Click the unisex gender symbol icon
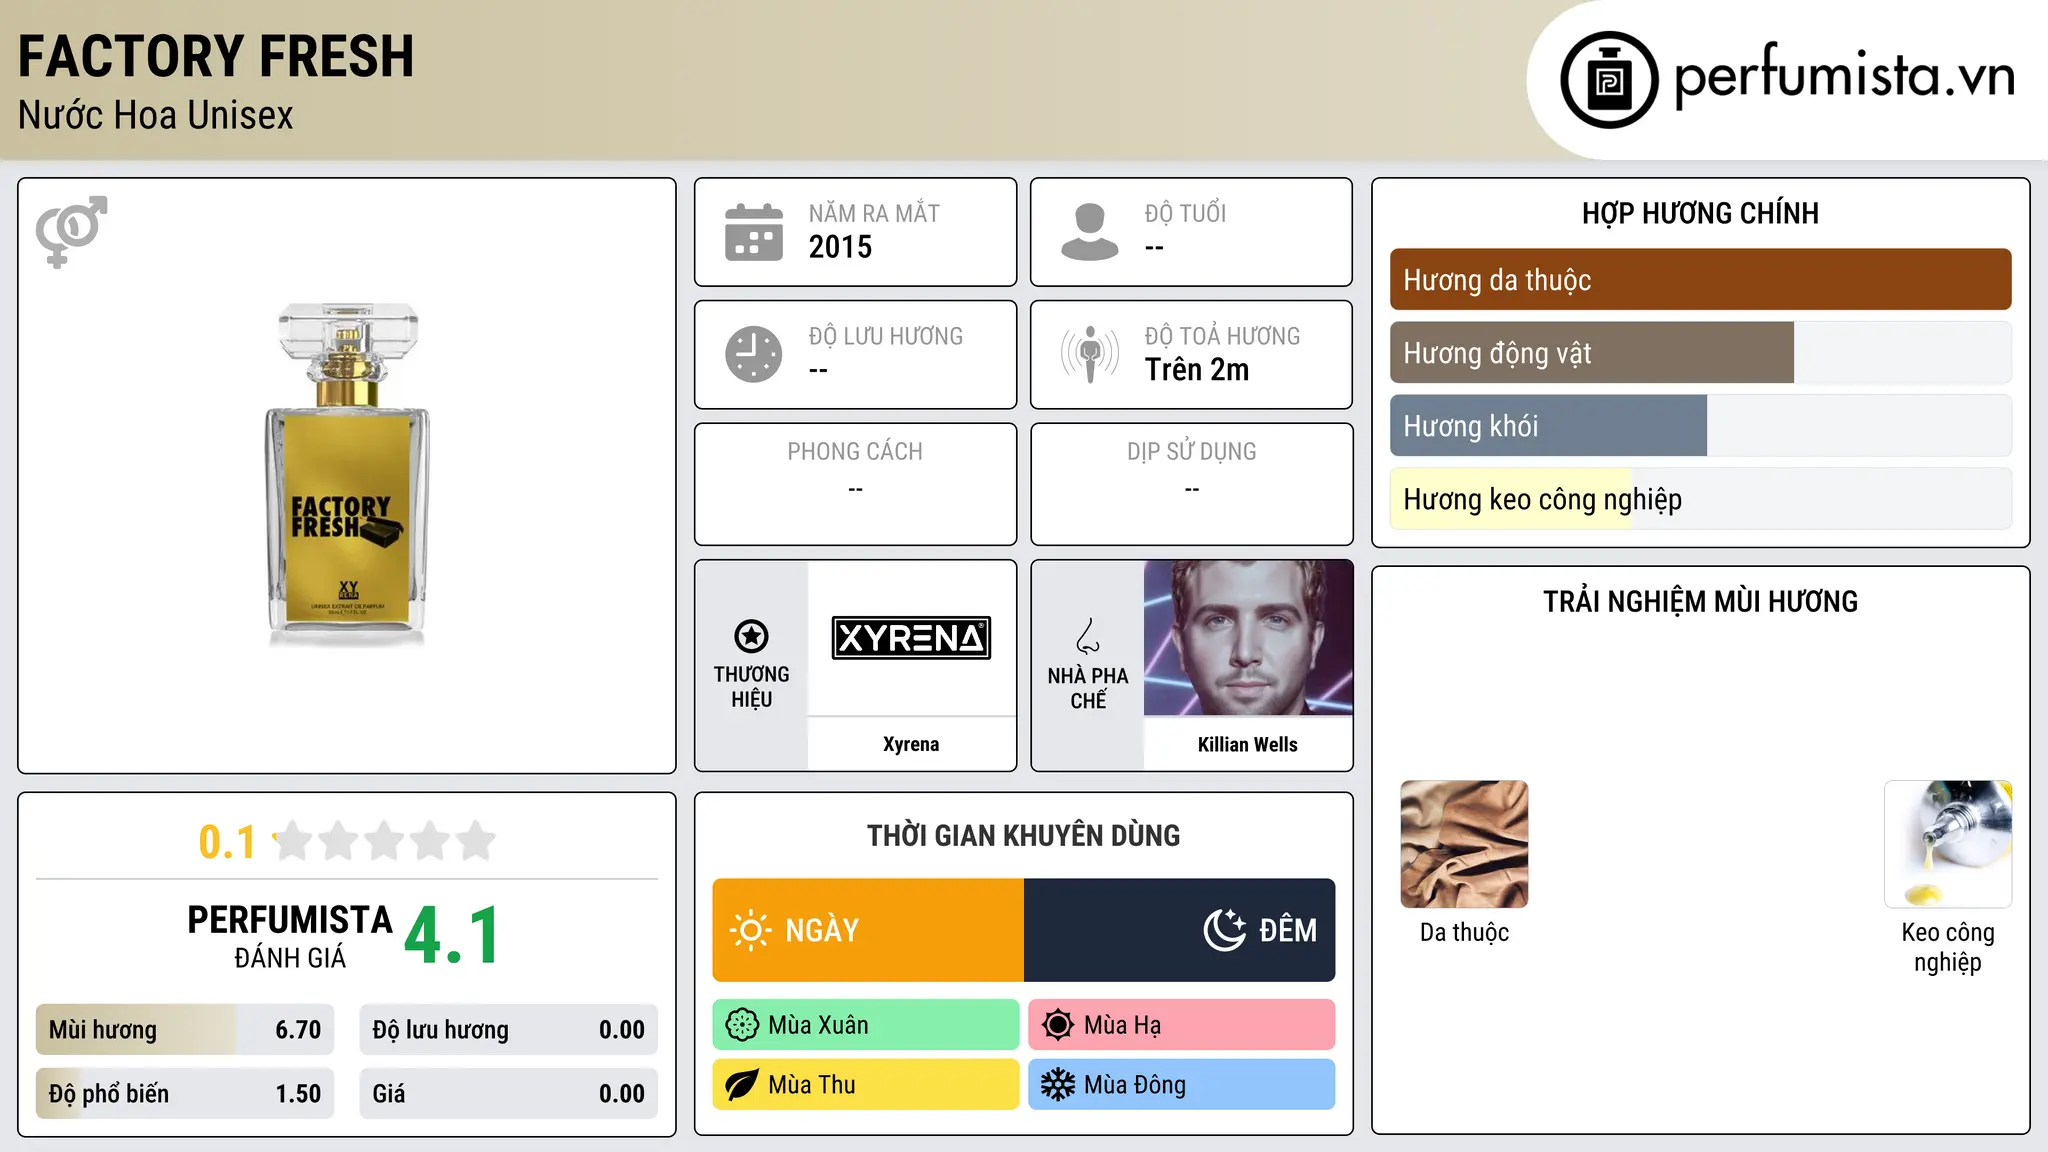The width and height of the screenshot is (2048, 1152). pos(71,232)
